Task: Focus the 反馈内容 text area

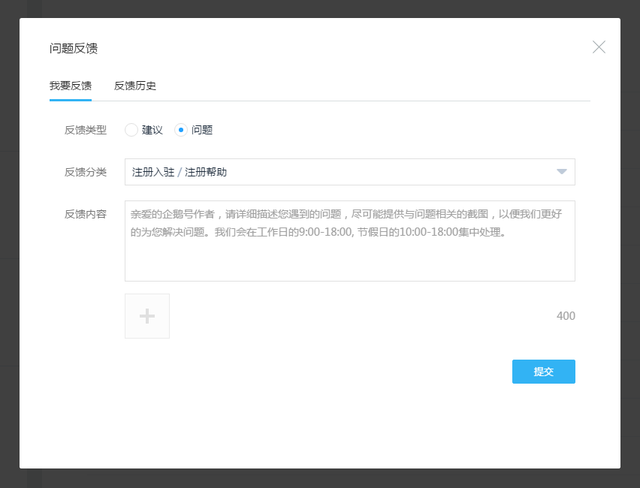Action: pos(350,241)
